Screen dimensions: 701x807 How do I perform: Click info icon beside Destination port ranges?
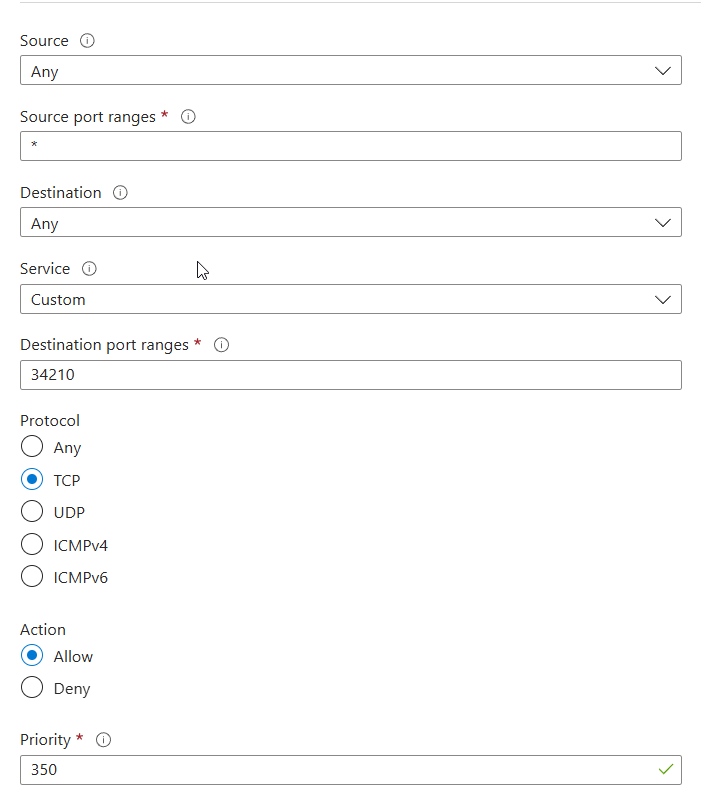pos(222,345)
